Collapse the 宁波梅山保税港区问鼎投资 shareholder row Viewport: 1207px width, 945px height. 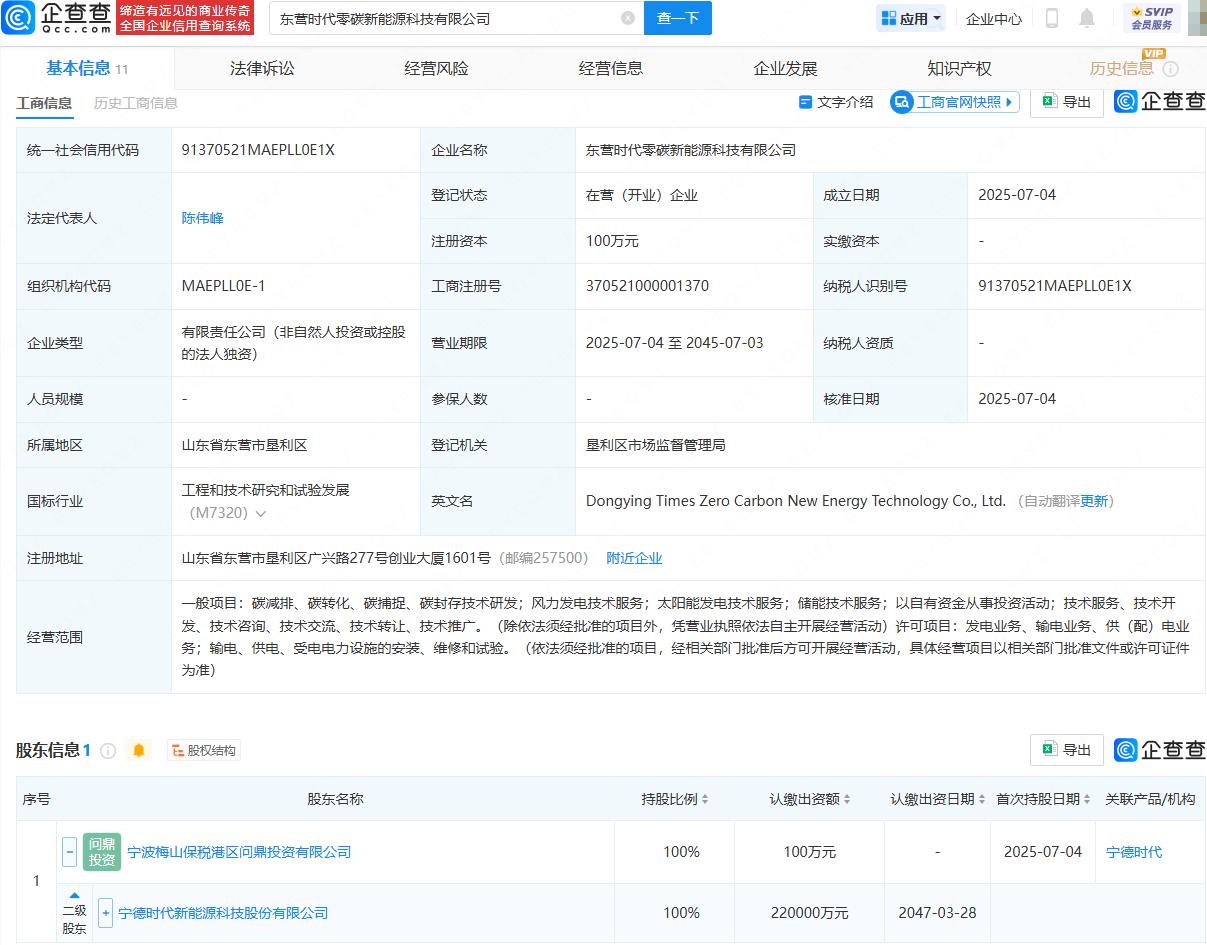click(x=69, y=852)
